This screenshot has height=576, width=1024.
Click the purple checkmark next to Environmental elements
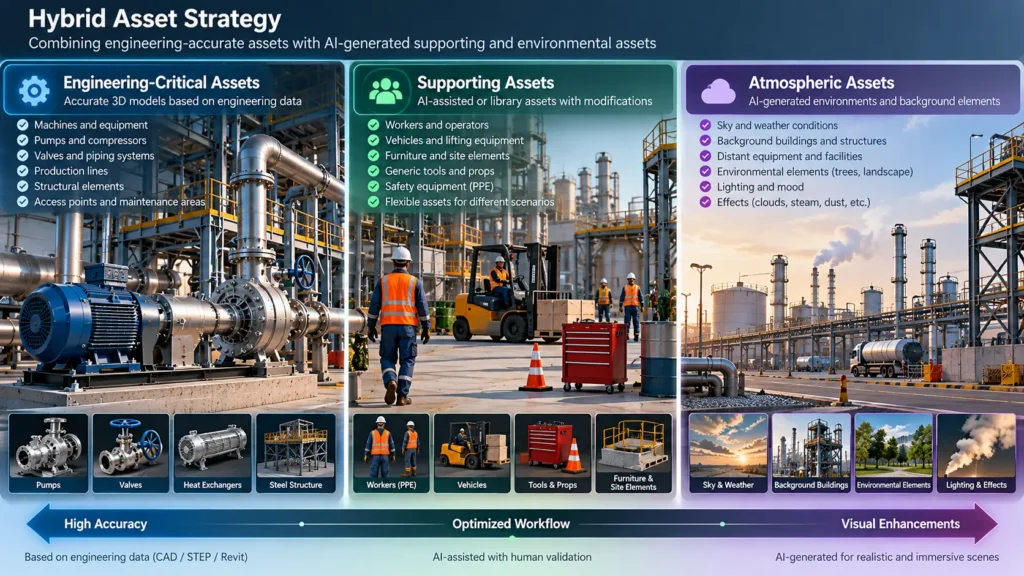[x=705, y=171]
